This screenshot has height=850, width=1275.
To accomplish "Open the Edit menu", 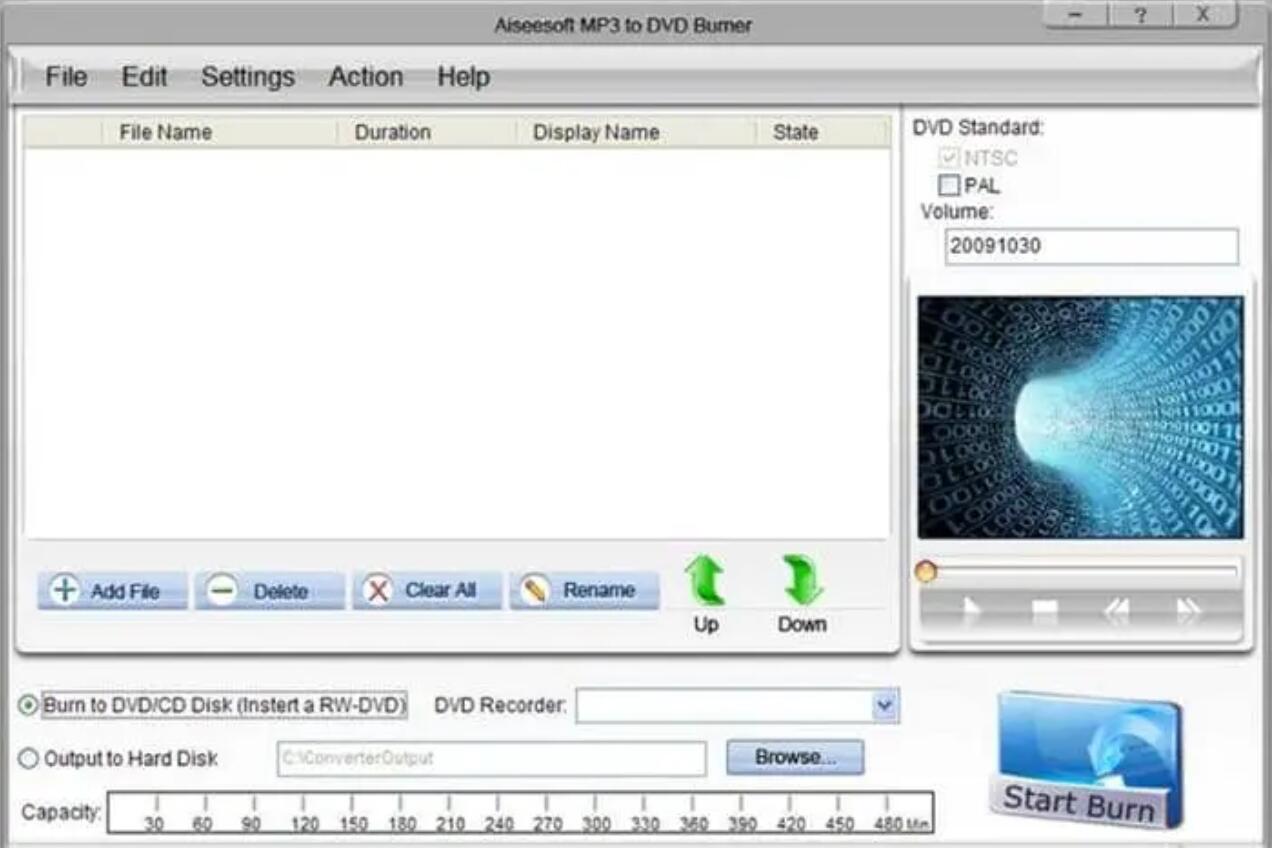I will click(x=145, y=77).
